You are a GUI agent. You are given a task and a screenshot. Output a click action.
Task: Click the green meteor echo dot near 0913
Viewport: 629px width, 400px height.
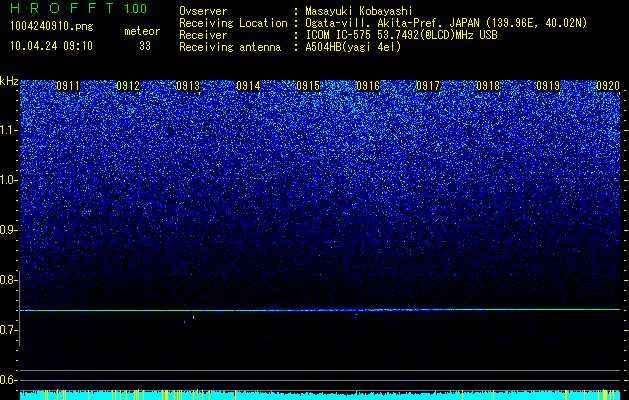point(193,317)
